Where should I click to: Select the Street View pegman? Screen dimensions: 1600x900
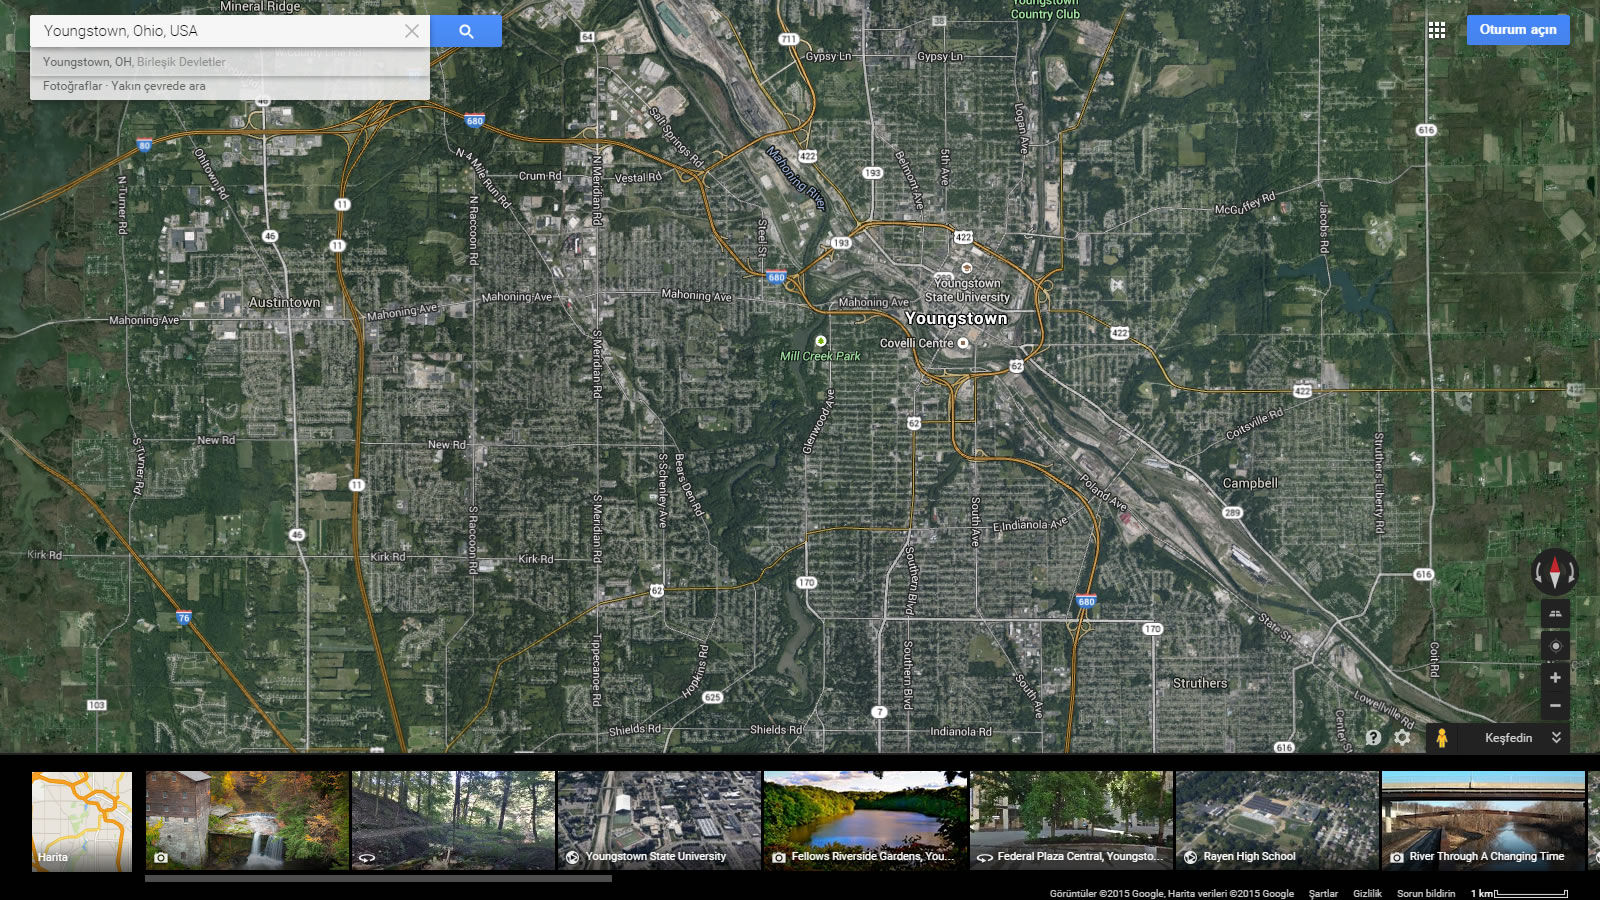pos(1441,738)
